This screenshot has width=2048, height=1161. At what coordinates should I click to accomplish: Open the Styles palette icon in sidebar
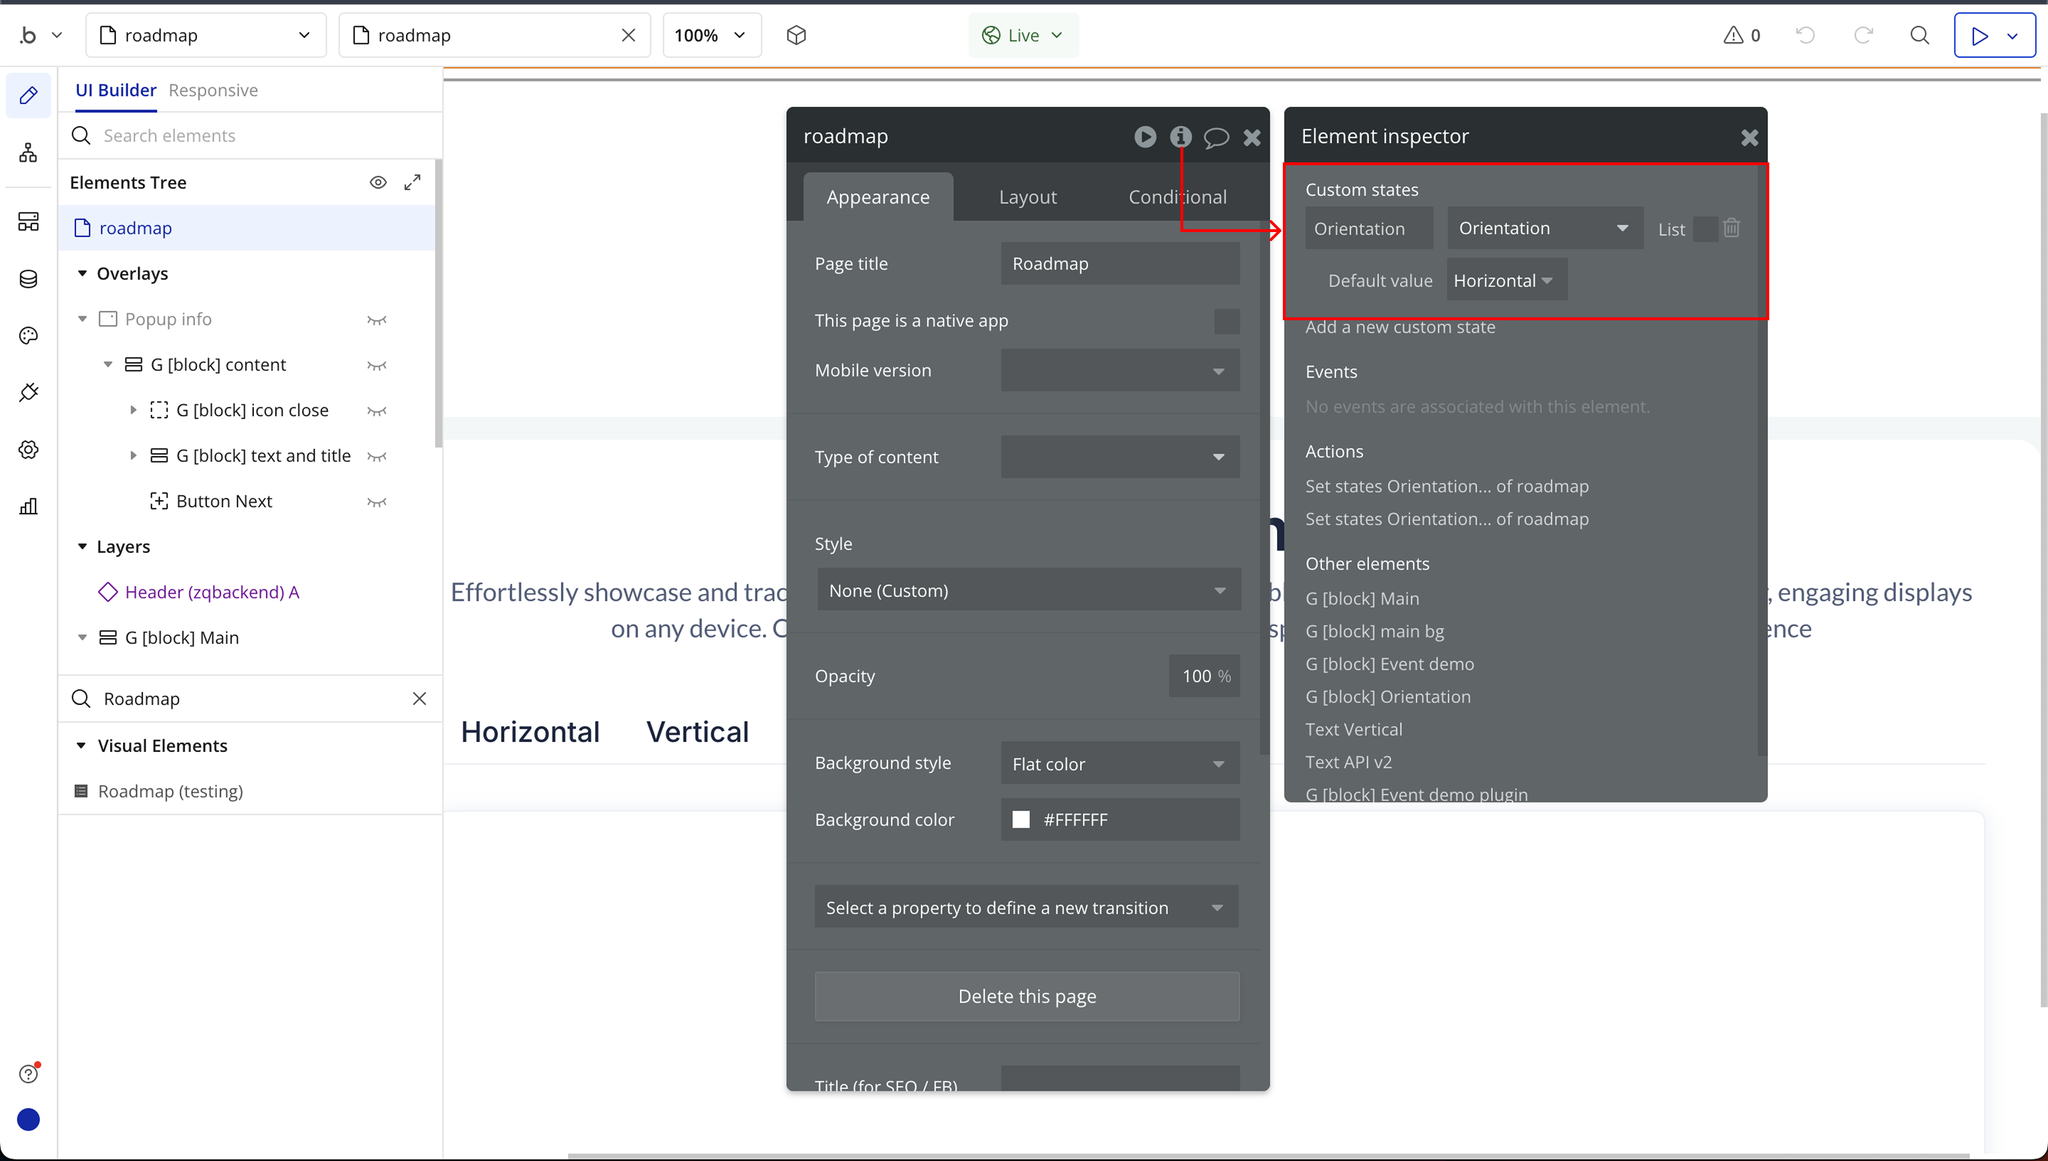click(28, 336)
